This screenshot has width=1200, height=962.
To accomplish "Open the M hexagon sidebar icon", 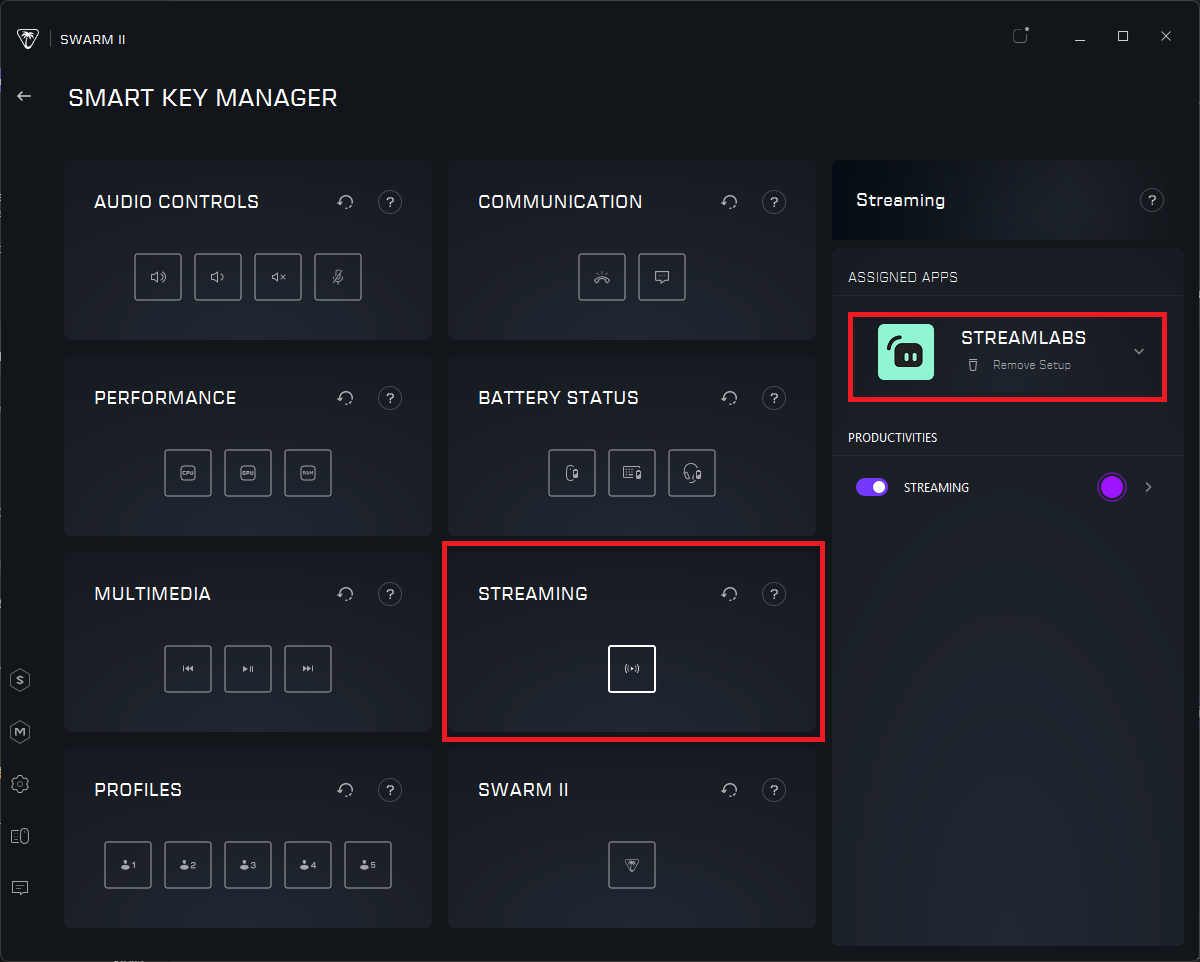I will pos(20,732).
